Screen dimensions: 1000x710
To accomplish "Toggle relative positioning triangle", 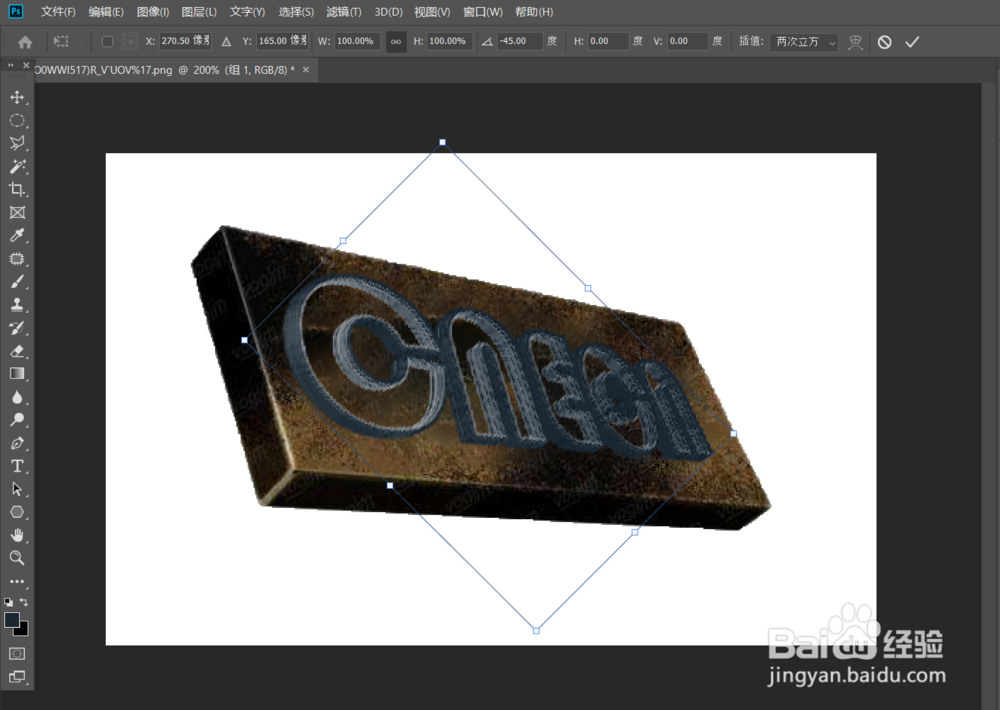I will pyautogui.click(x=226, y=41).
